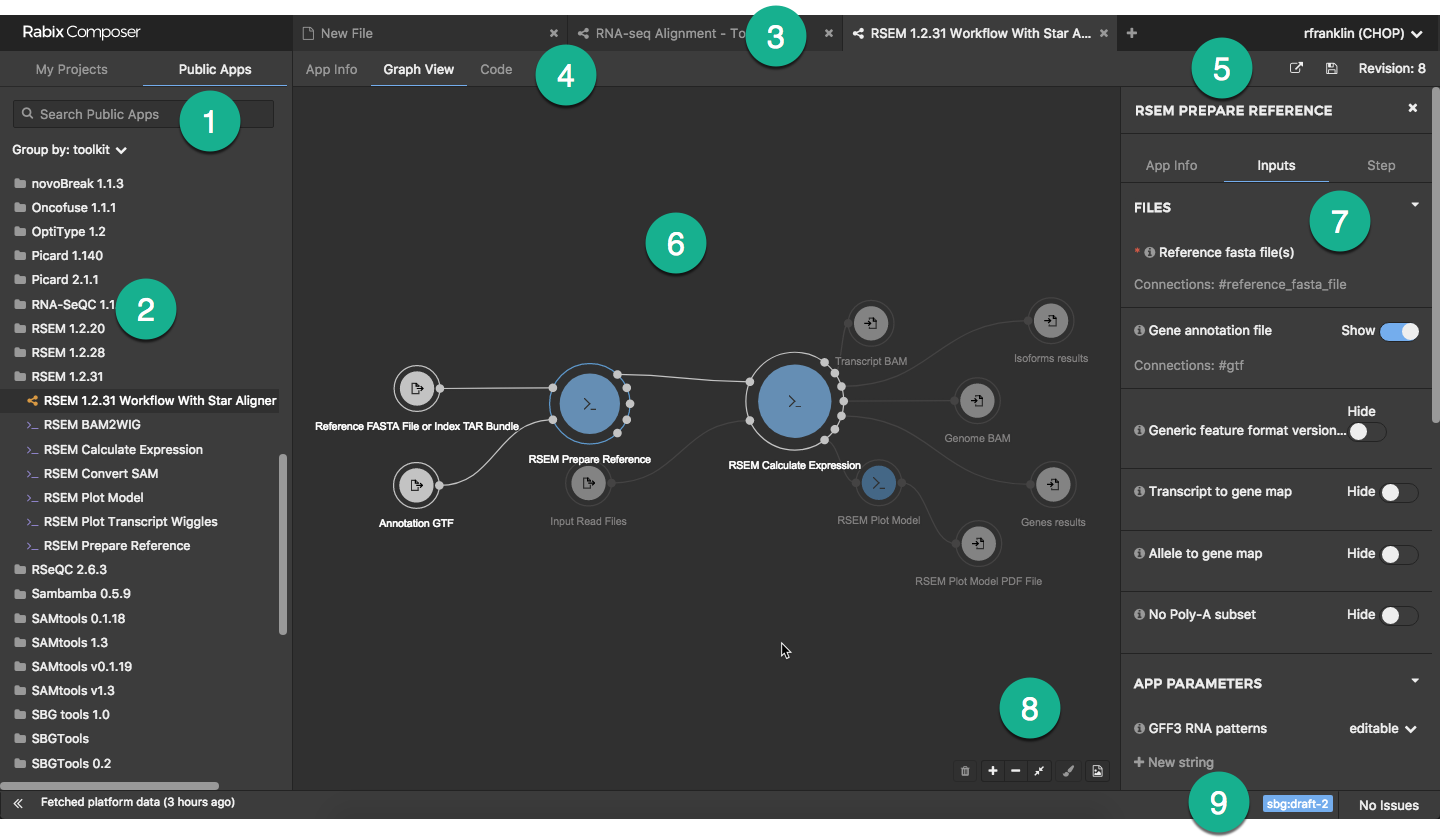The height and width of the screenshot is (840, 1440).
Task: Click the New string link
Action: coord(1173,762)
